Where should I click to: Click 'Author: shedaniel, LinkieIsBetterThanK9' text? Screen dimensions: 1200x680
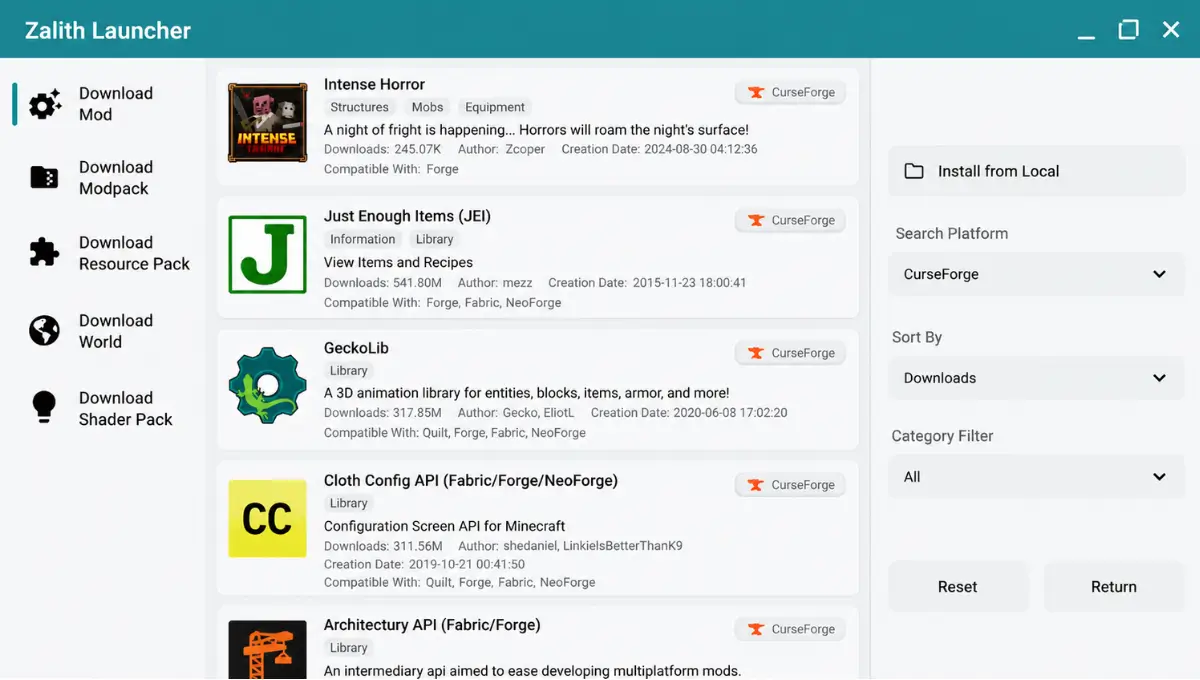pyautogui.click(x=570, y=546)
